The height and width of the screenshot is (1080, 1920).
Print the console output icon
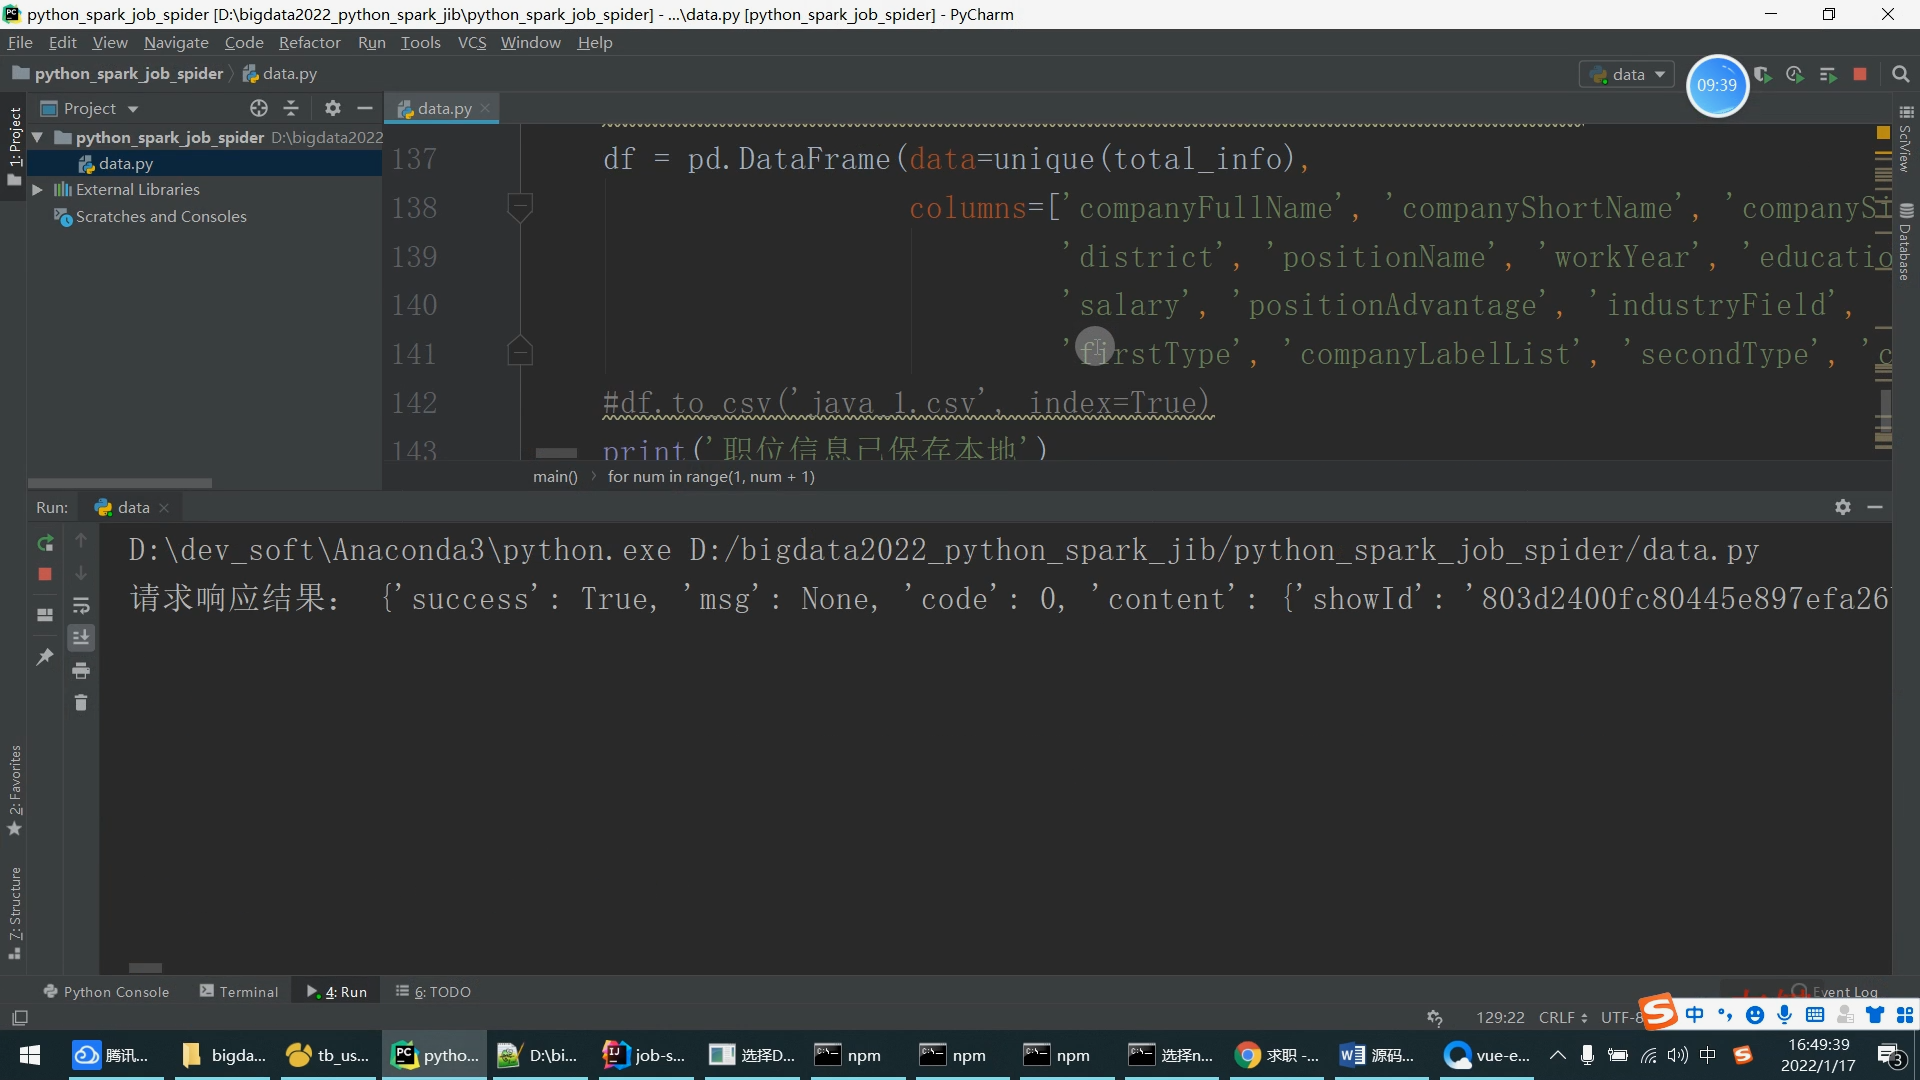point(81,670)
